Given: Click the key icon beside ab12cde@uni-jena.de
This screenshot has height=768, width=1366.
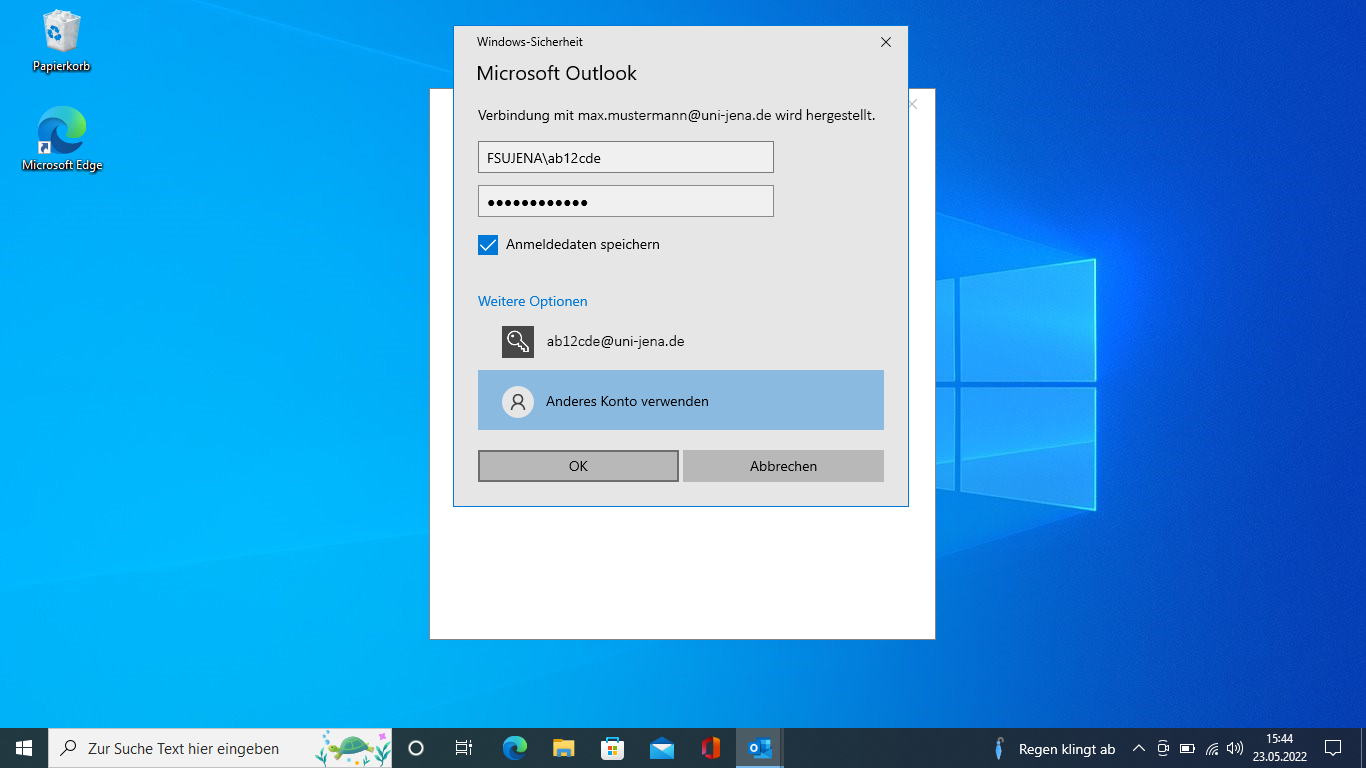Looking at the screenshot, I should point(518,342).
